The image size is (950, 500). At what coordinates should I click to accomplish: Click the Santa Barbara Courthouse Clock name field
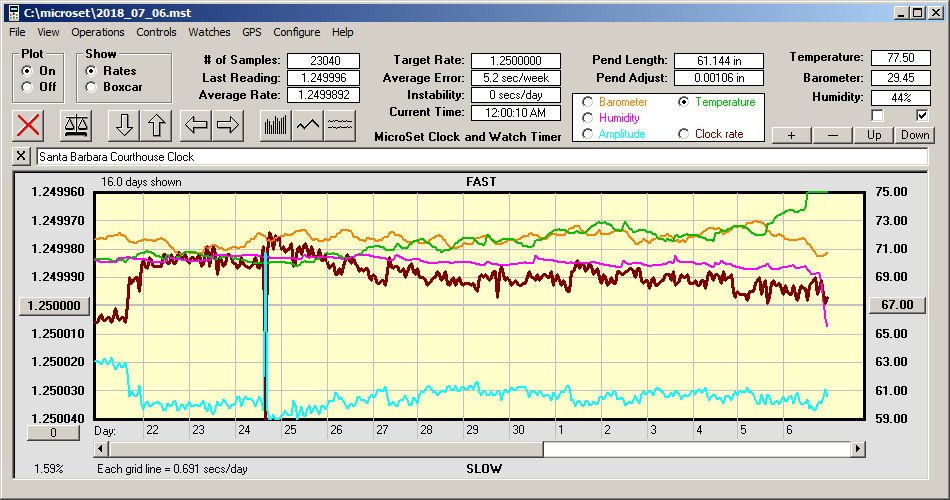[482, 157]
